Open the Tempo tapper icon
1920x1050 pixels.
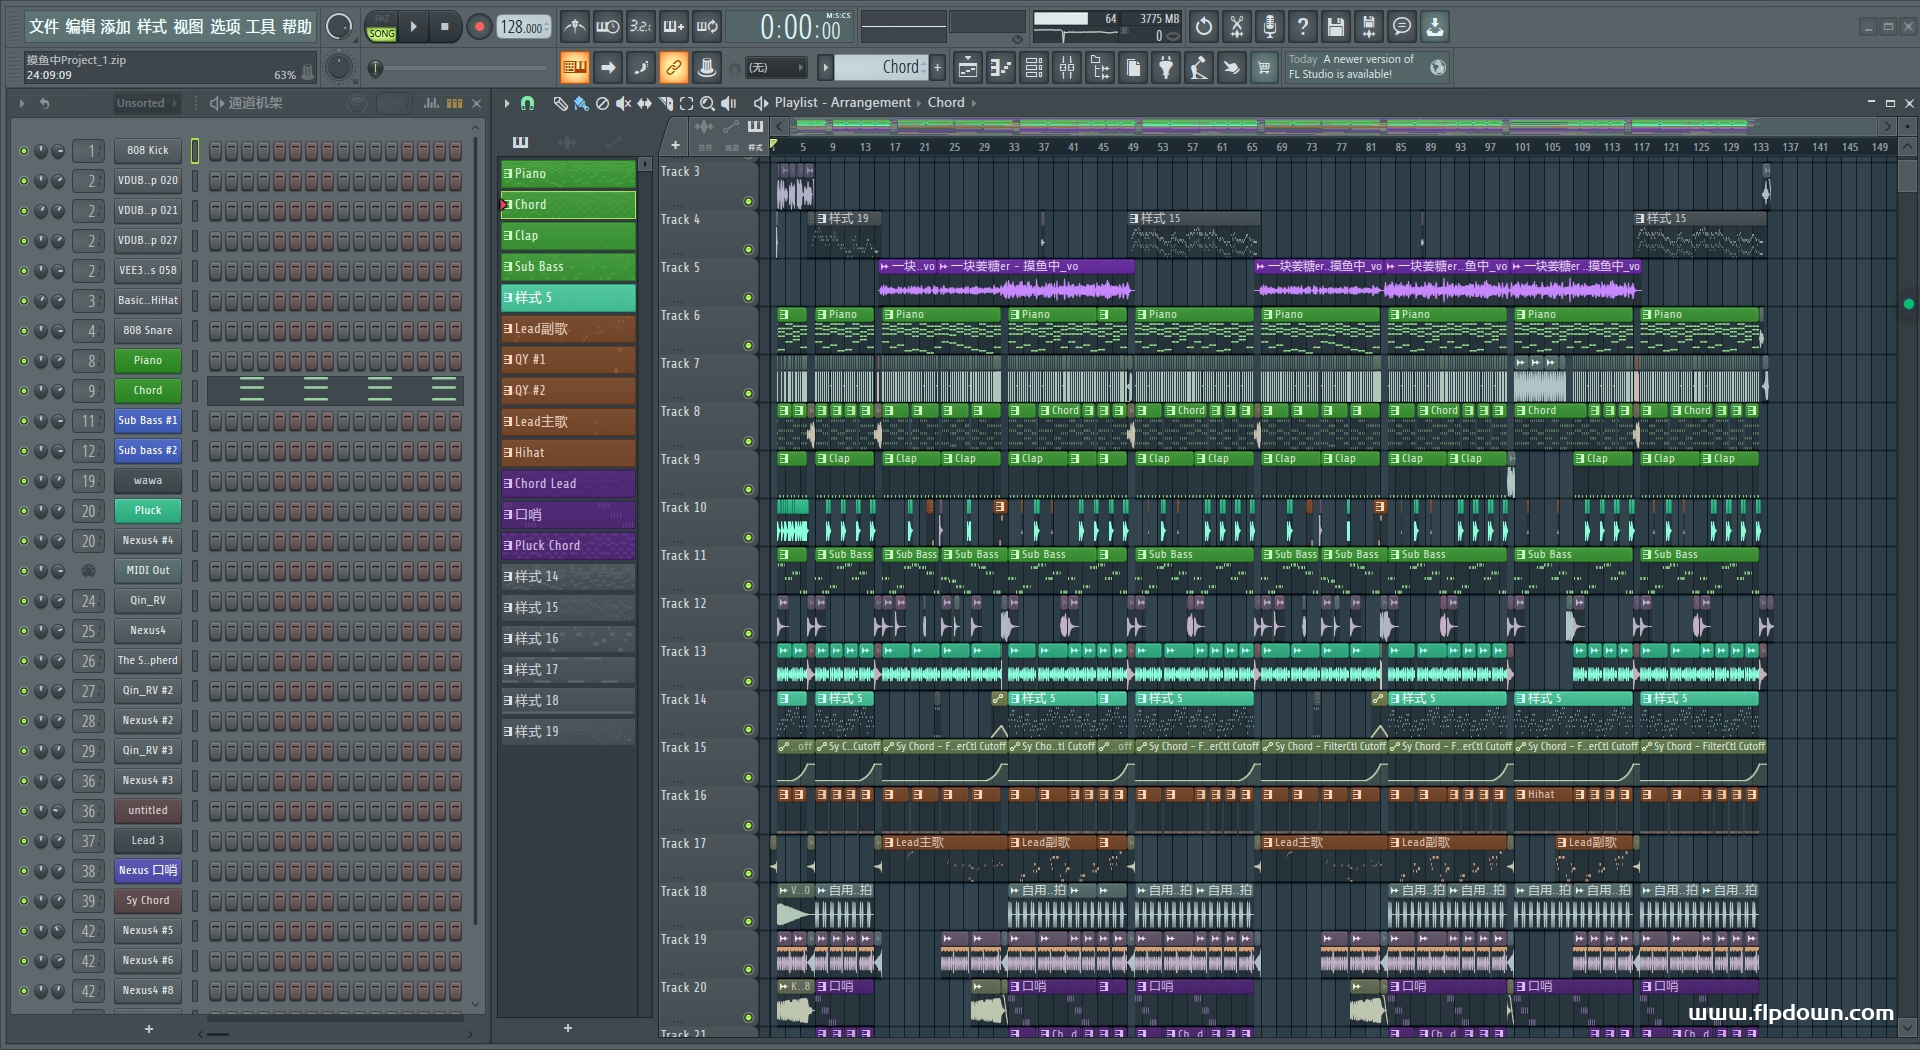[x=1199, y=68]
